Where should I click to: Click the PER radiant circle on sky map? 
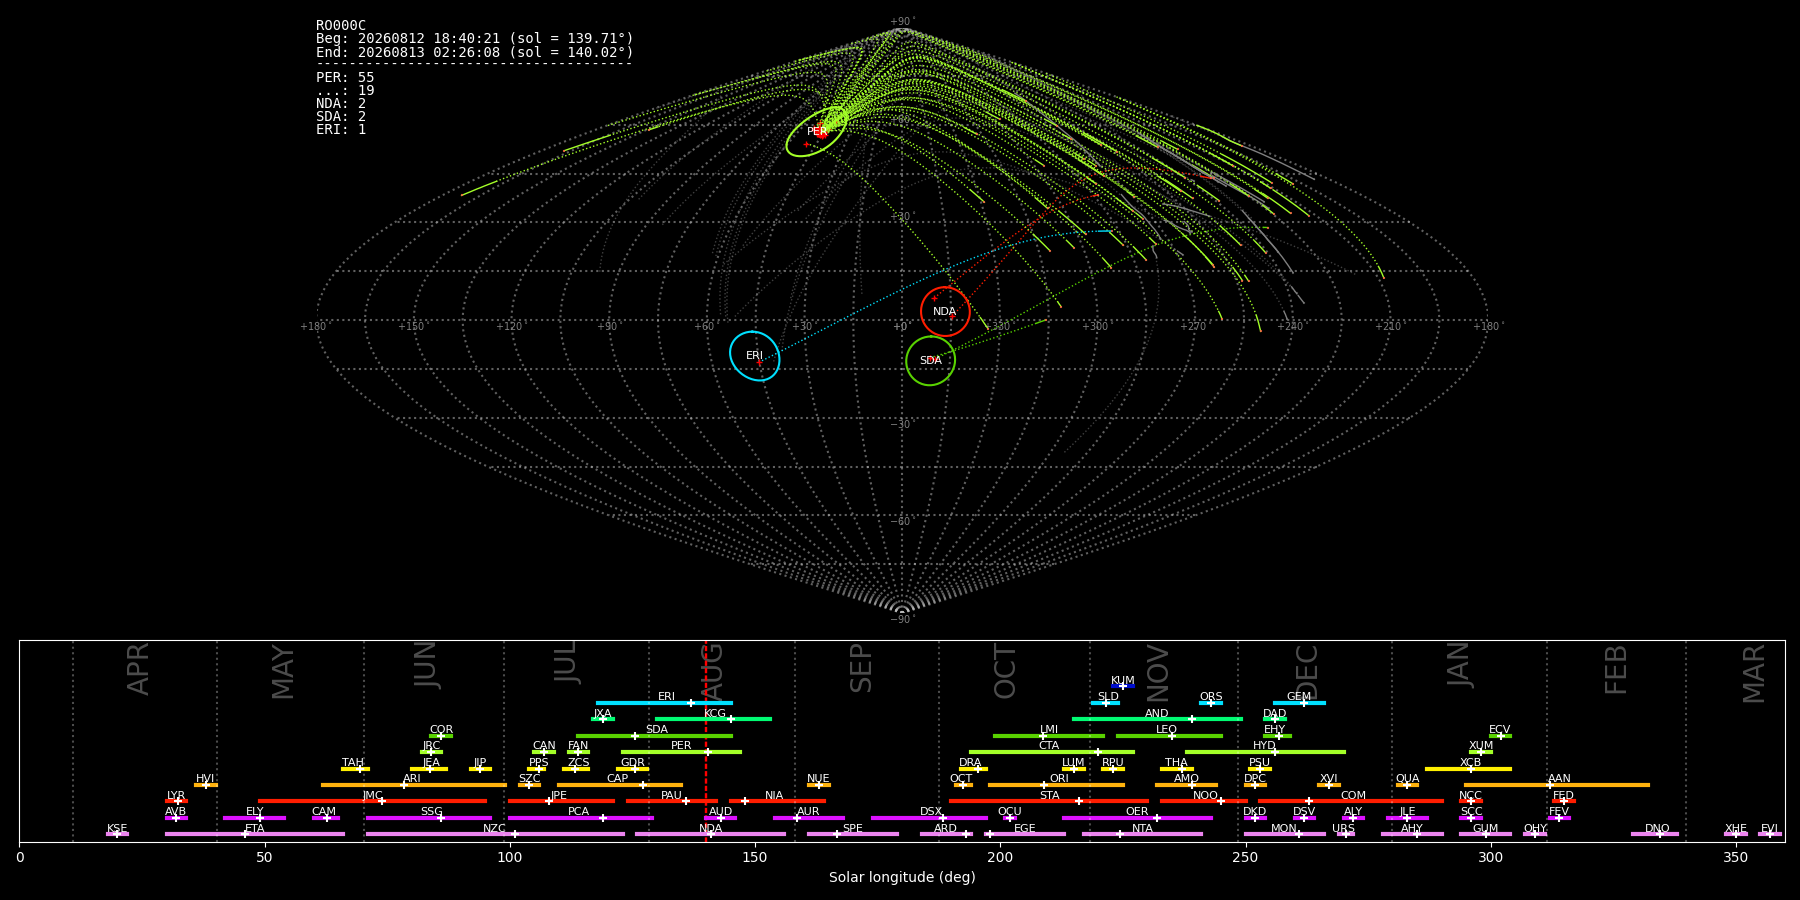coord(816,132)
